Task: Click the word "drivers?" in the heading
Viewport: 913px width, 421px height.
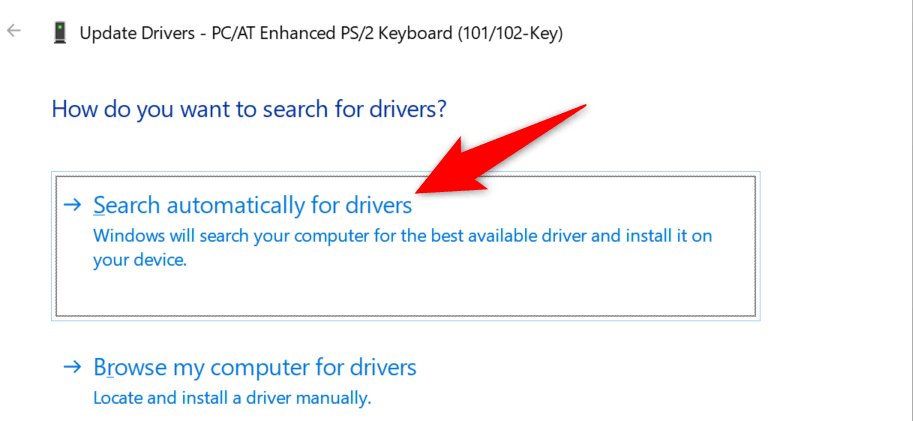Action: pyautogui.click(x=405, y=109)
